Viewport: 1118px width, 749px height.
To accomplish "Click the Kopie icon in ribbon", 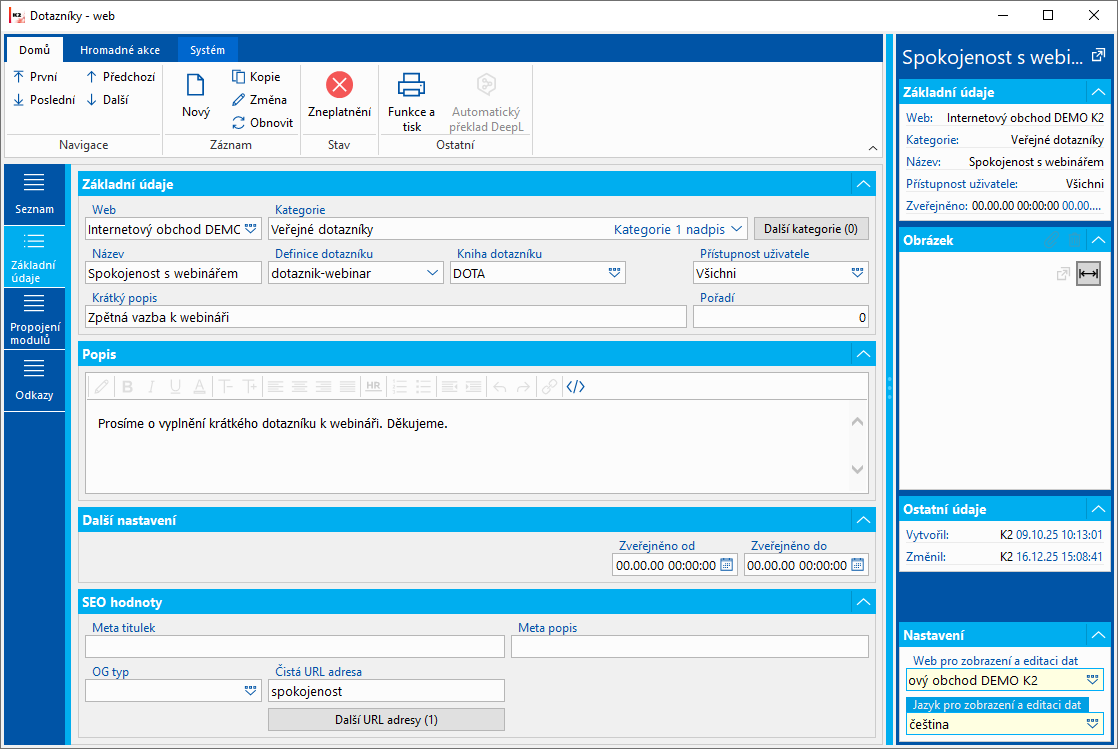I will [239, 77].
